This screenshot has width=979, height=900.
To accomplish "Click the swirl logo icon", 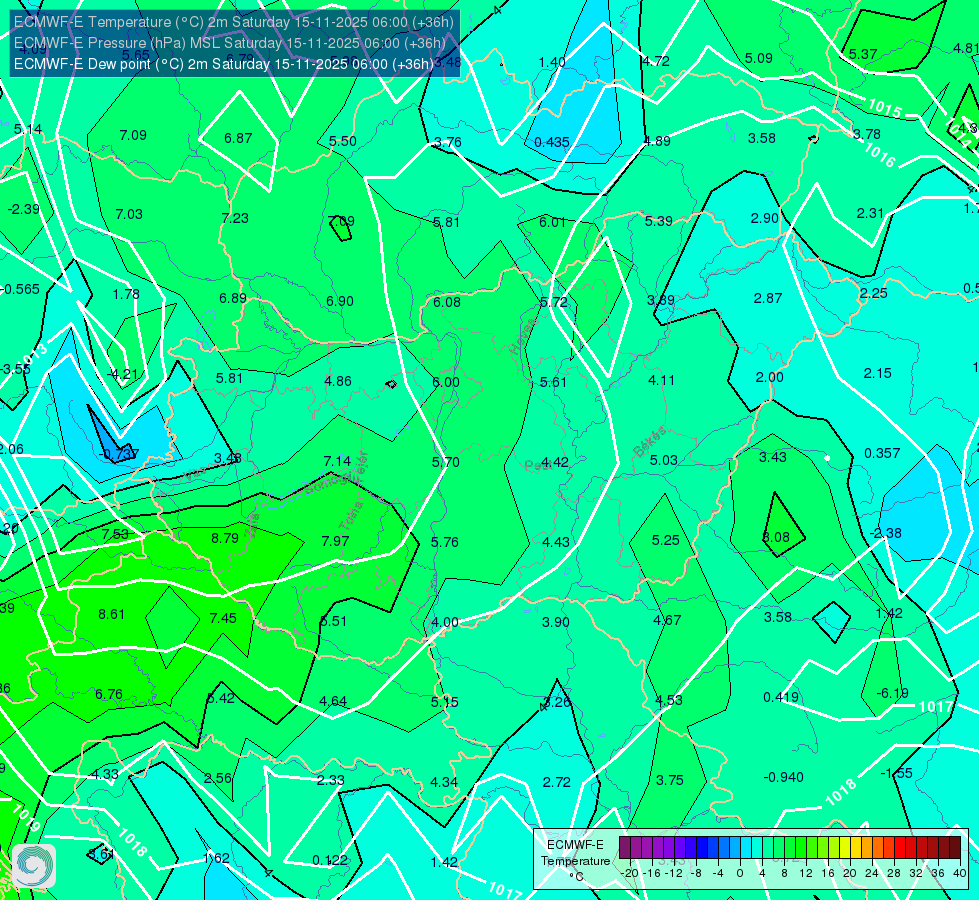I will 34,866.
